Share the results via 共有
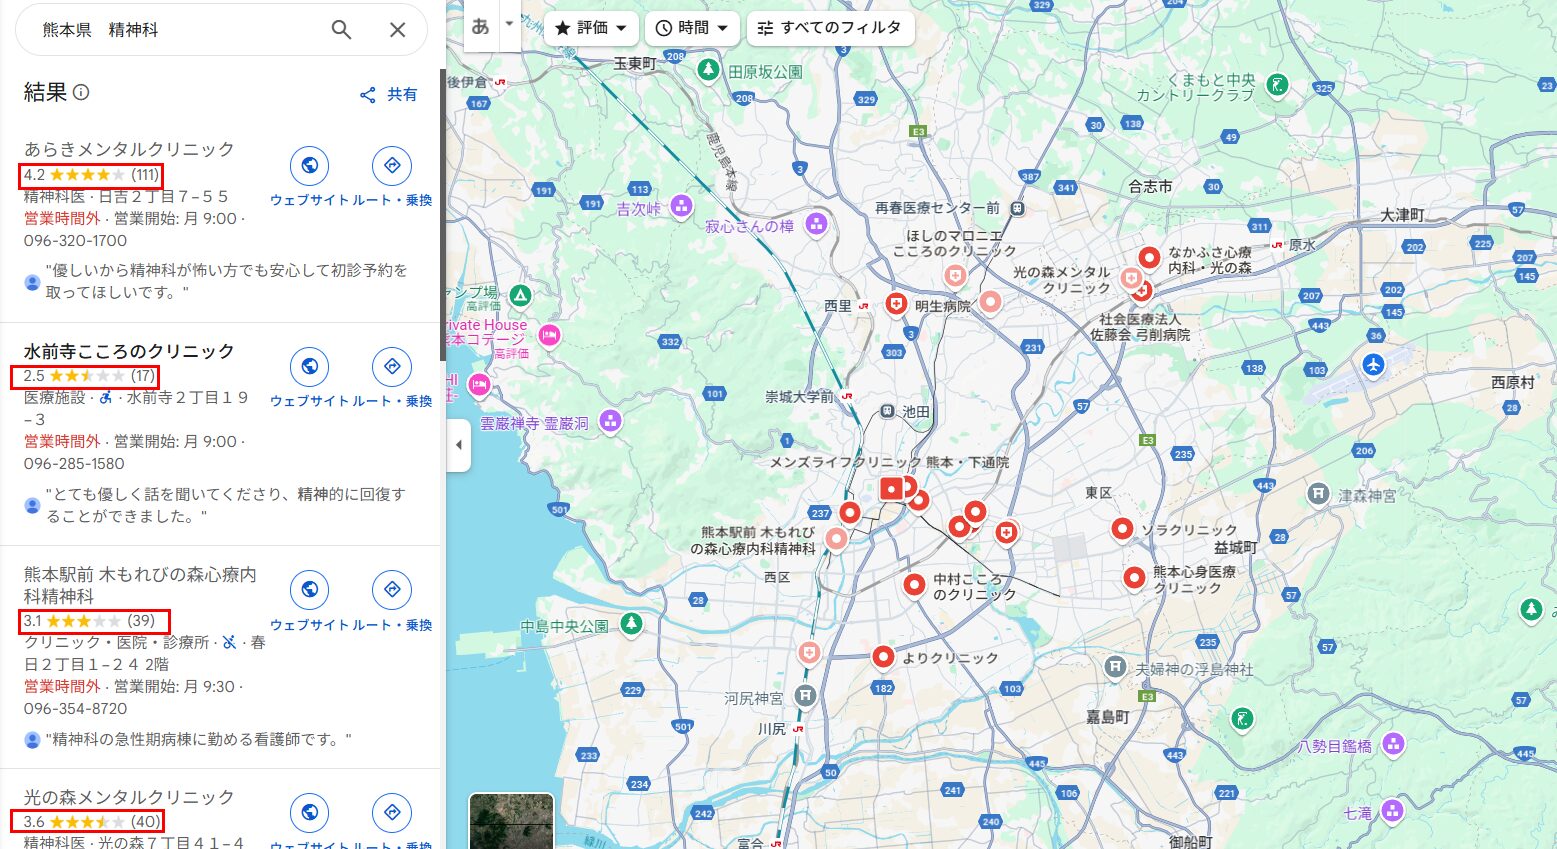This screenshot has height=849, width=1557. pyautogui.click(x=388, y=94)
